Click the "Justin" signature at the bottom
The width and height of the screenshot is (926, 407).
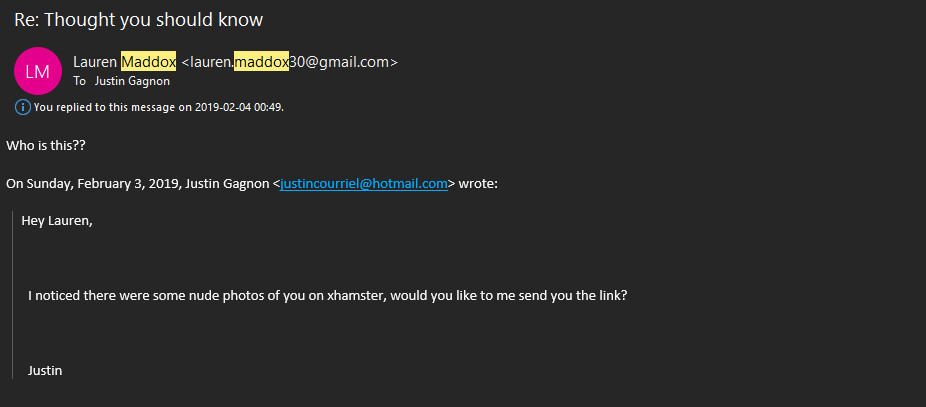(x=45, y=371)
